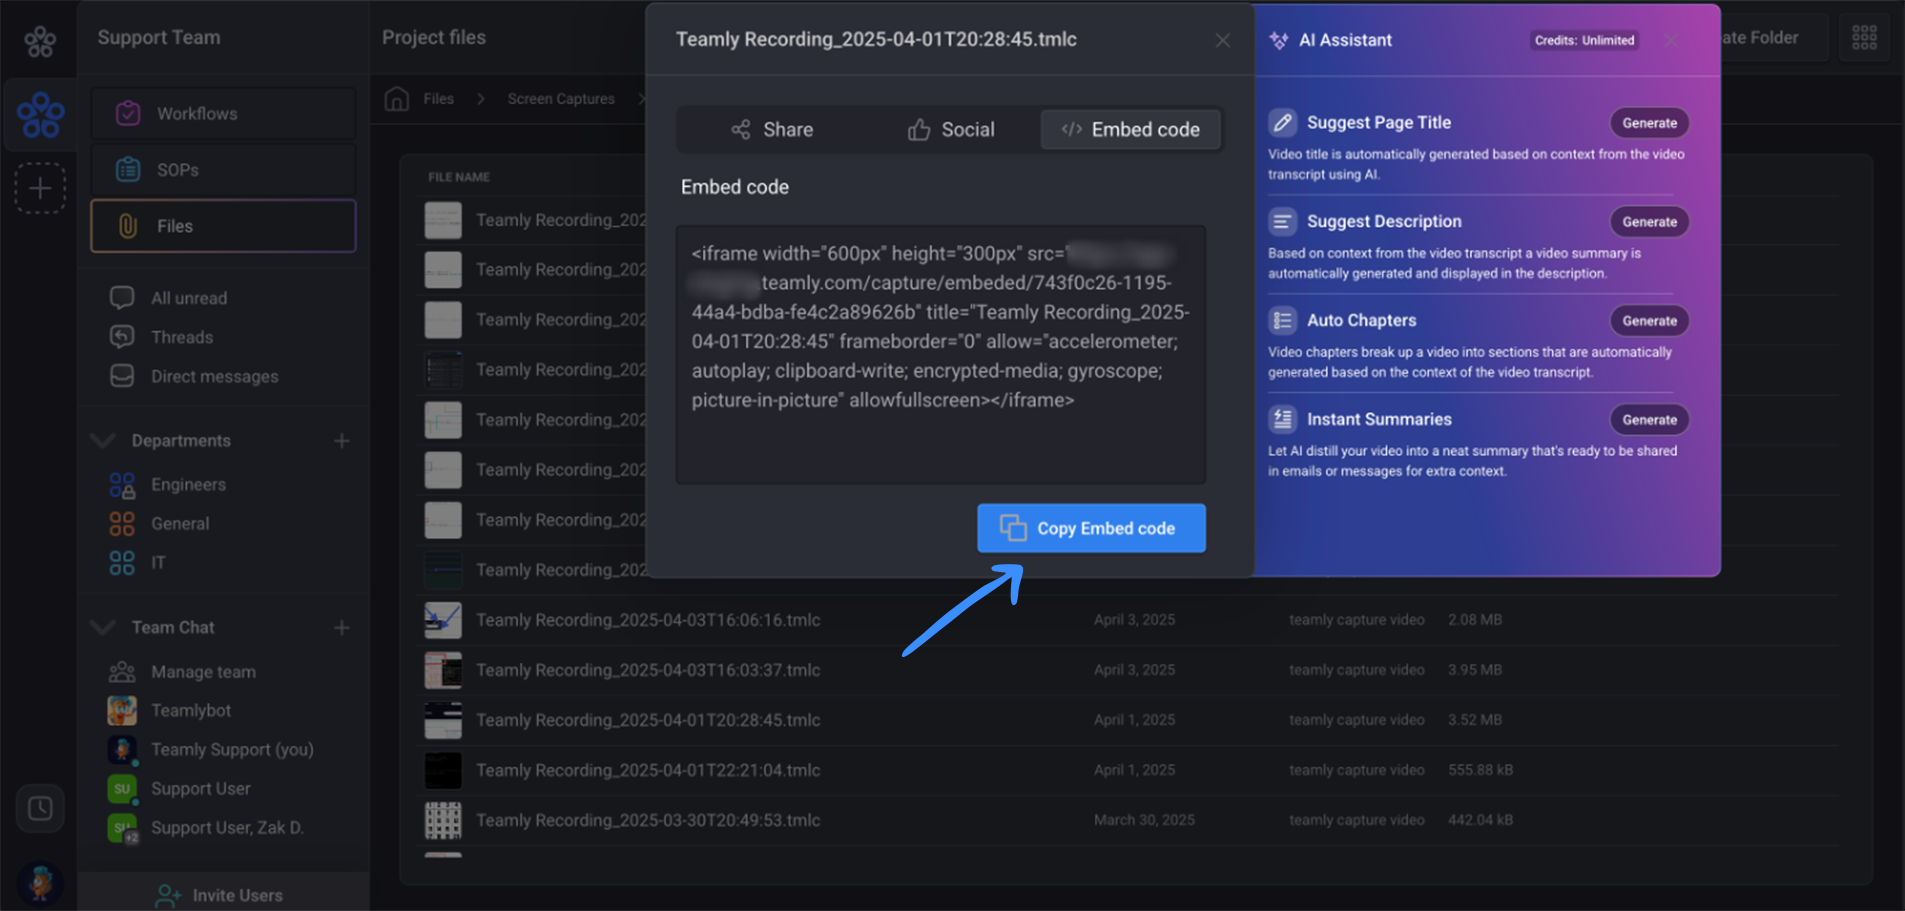Click thumbnail of 2025-03-30T20:49:53 recording

click(x=443, y=820)
